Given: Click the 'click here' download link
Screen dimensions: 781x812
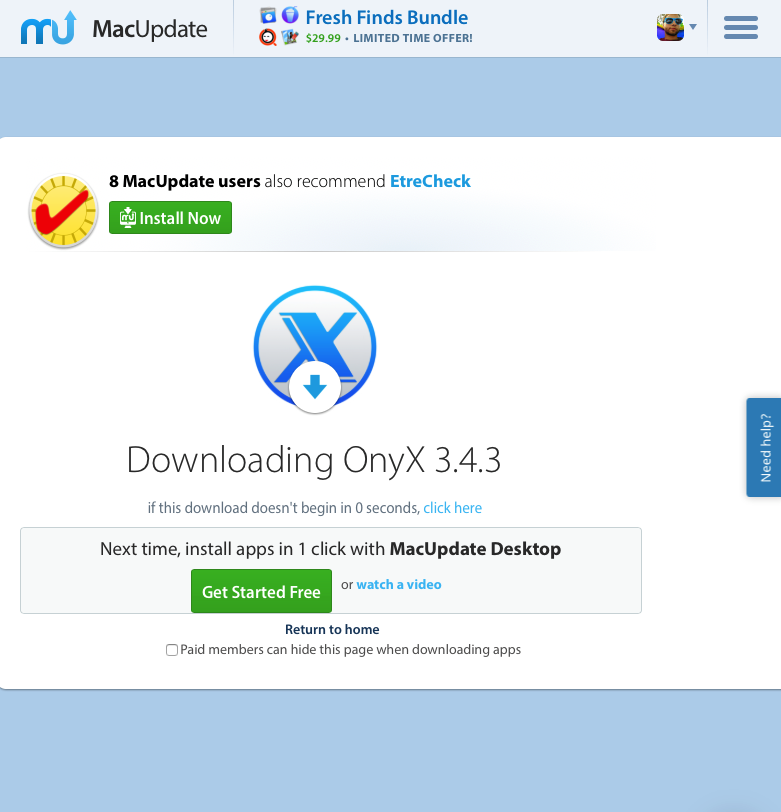Looking at the screenshot, I should tap(453, 508).
